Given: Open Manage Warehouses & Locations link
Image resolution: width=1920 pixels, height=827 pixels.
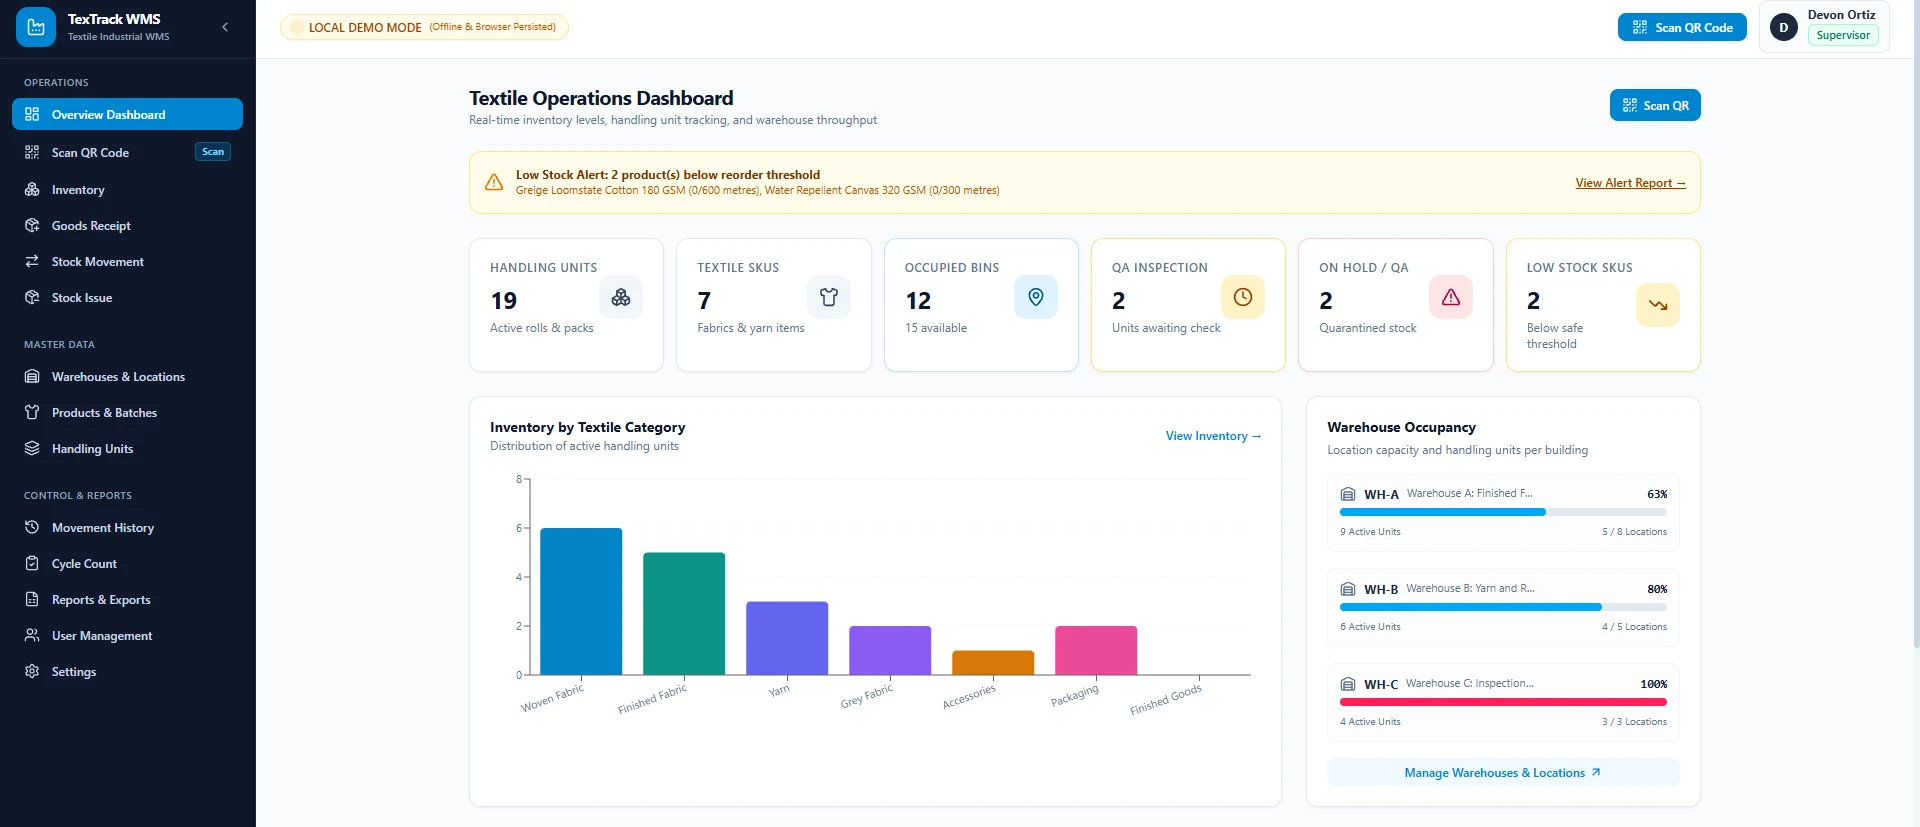Looking at the screenshot, I should 1503,772.
